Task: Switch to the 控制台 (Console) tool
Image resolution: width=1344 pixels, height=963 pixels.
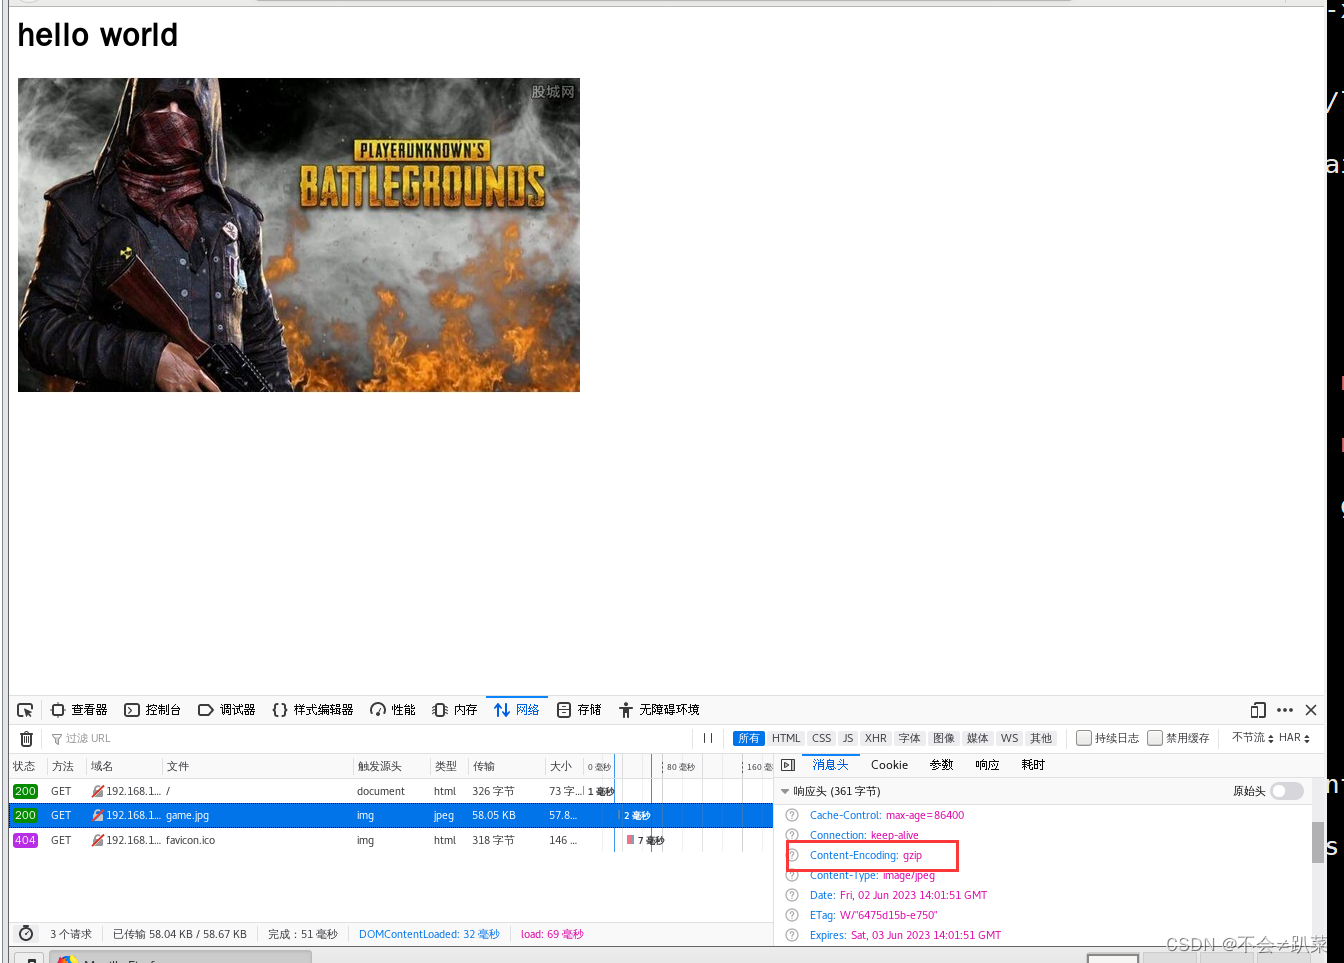Action: [x=153, y=710]
